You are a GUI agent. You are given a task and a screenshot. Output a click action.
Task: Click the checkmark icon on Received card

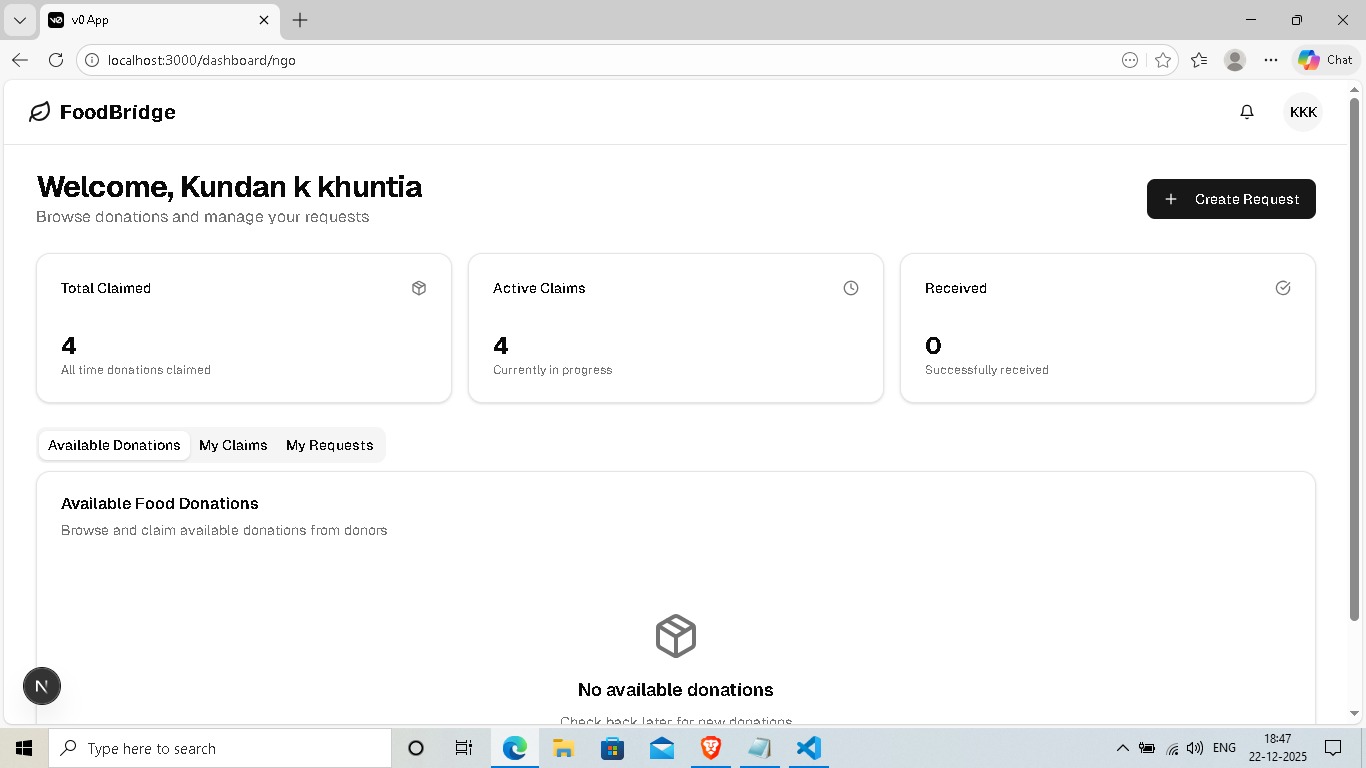pos(1283,288)
